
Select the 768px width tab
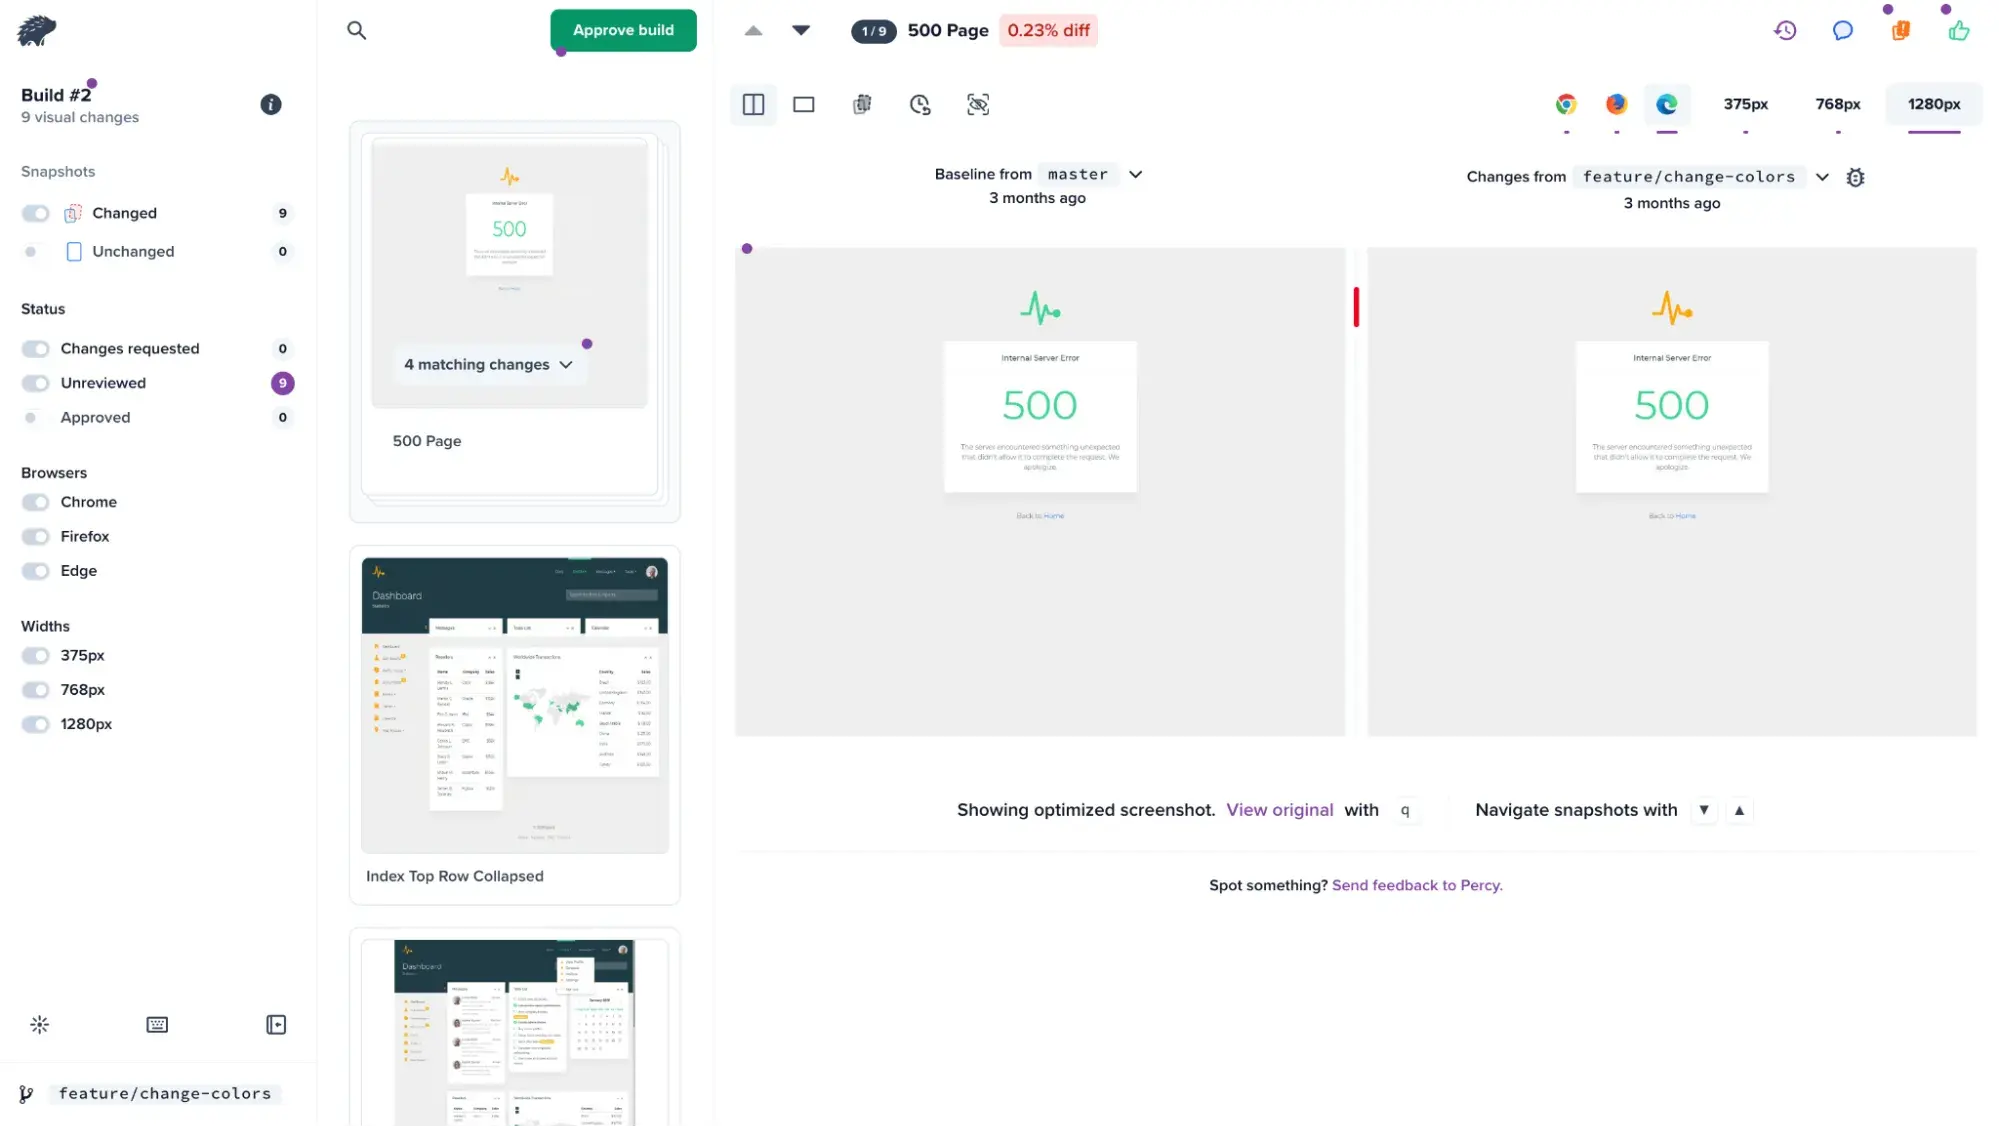[1838, 104]
